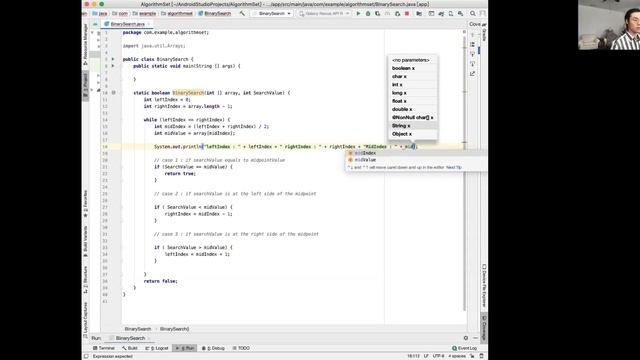This screenshot has height=360, width=640.
Task: Click the 'BinarySearch' class breadcrumb in navigation bar
Action: [x=215, y=13]
